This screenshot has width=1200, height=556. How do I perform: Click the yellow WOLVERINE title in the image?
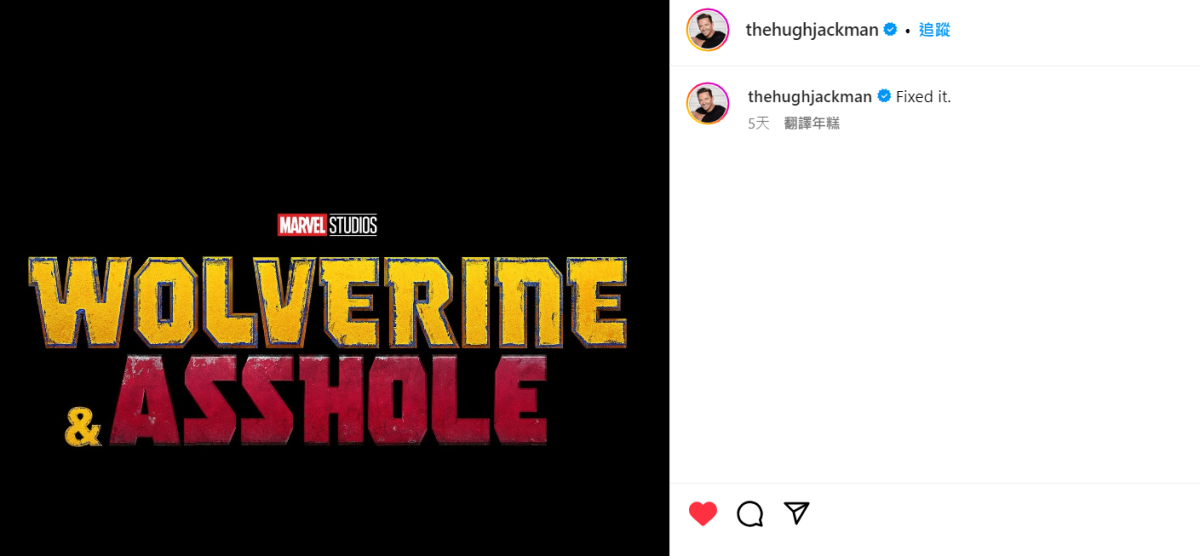click(x=328, y=301)
